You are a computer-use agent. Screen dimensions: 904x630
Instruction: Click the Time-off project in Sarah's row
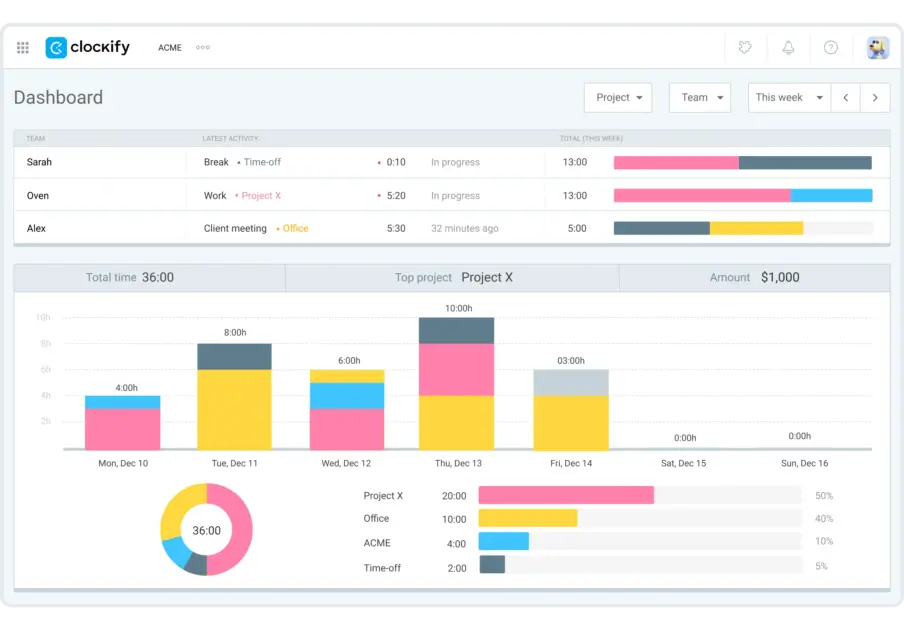pos(262,162)
